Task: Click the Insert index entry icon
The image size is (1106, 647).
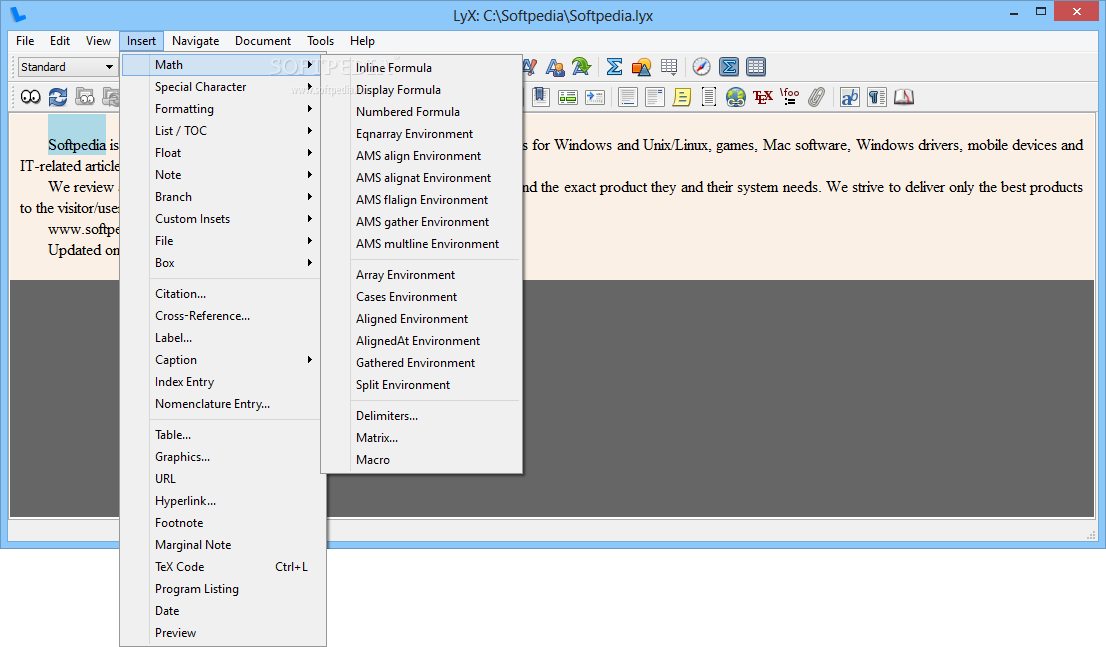Action: [x=568, y=97]
